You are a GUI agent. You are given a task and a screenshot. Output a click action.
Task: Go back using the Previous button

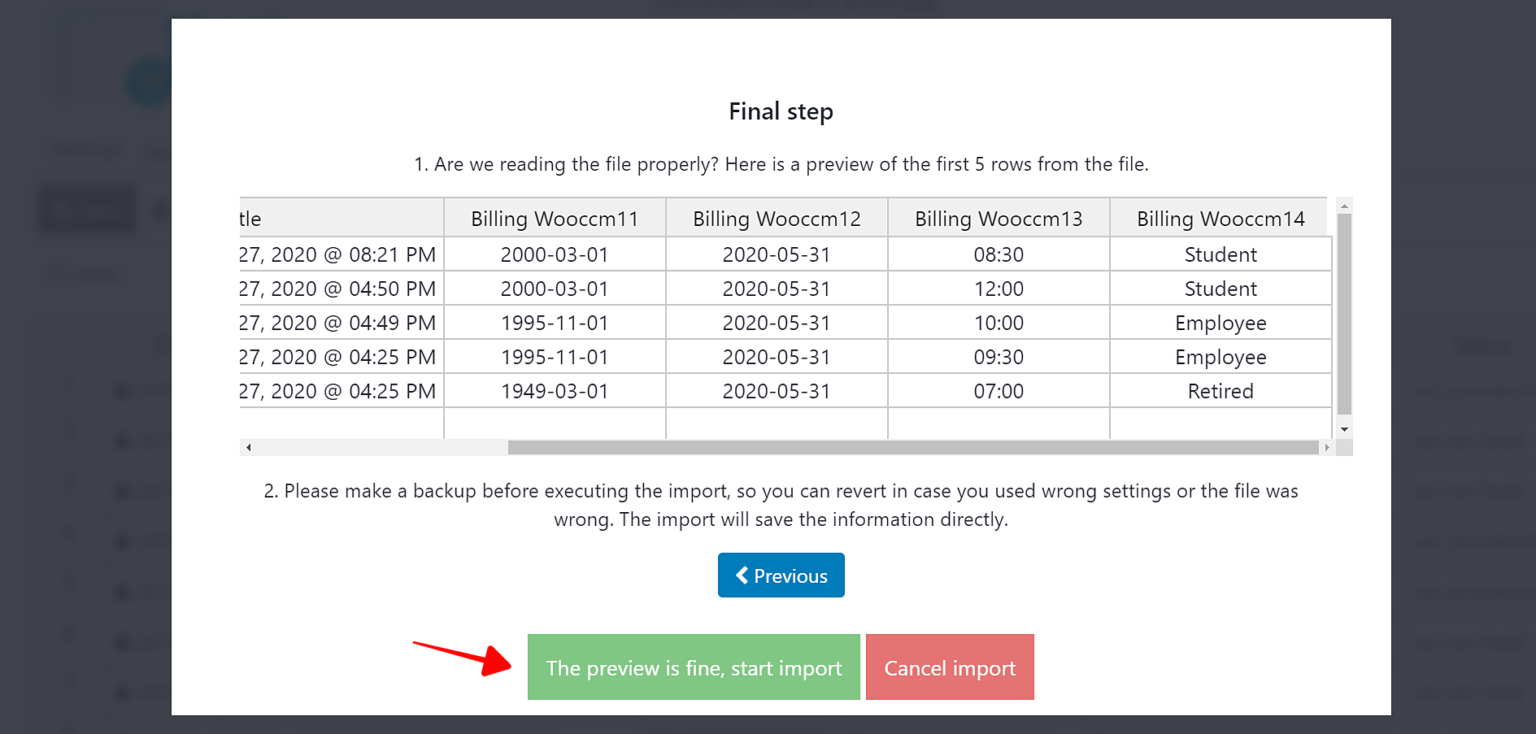point(781,575)
